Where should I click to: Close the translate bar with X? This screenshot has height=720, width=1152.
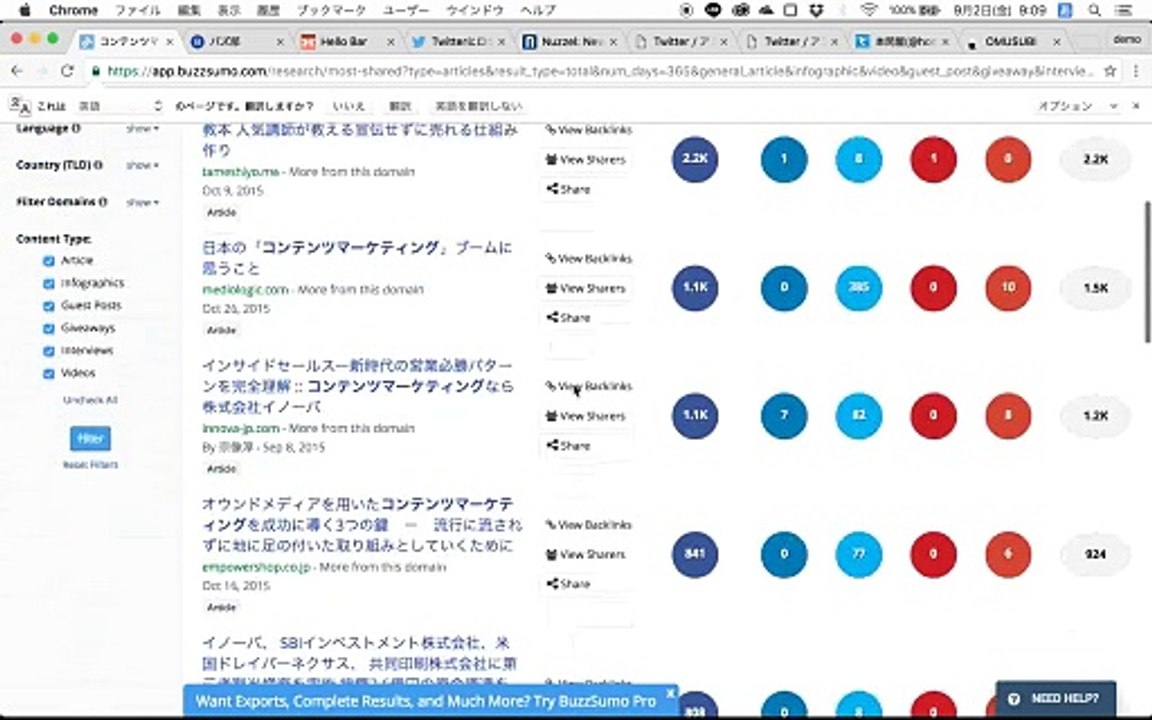1136,106
